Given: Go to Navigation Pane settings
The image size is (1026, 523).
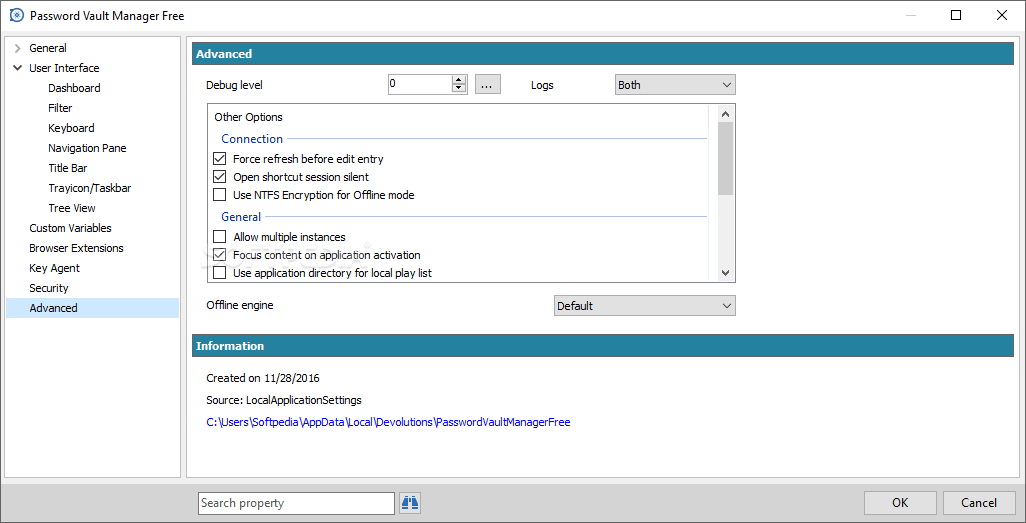Looking at the screenshot, I should coord(87,148).
